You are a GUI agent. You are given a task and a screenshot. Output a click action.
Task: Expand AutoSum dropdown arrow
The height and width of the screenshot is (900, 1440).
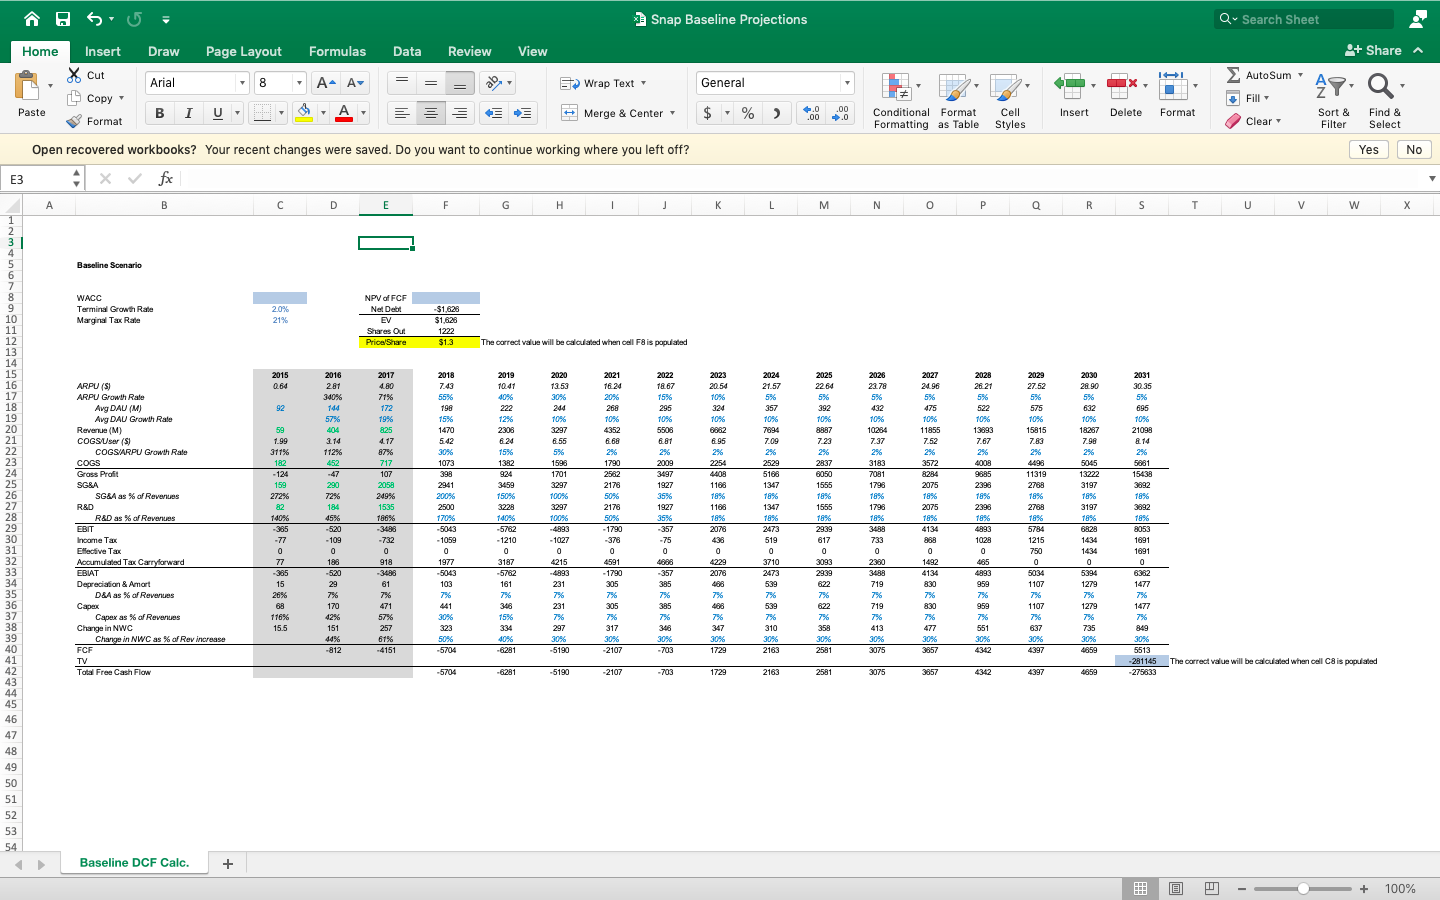coord(1300,75)
